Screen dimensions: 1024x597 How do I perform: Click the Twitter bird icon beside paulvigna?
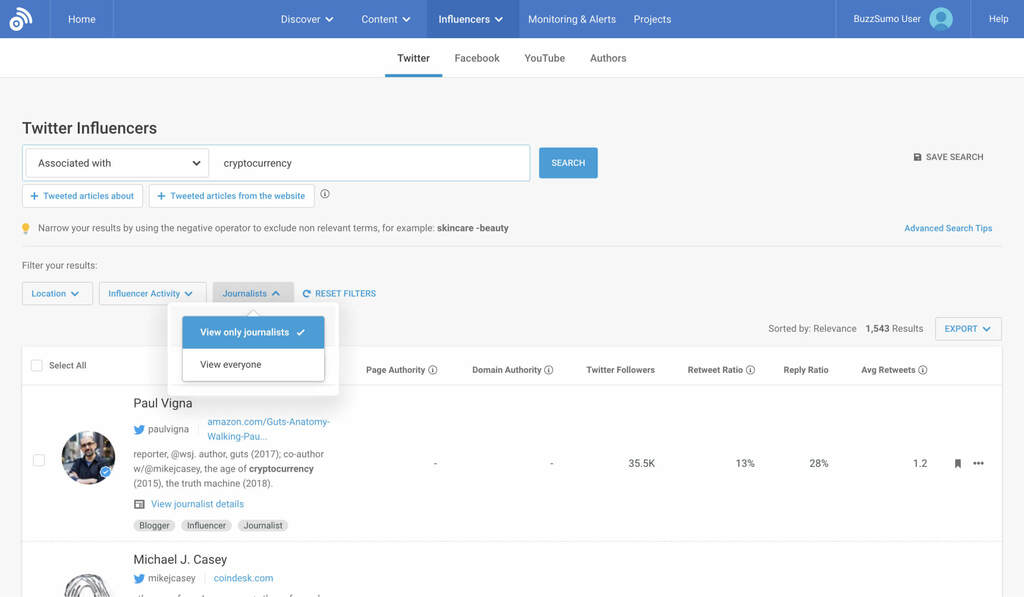click(x=140, y=429)
